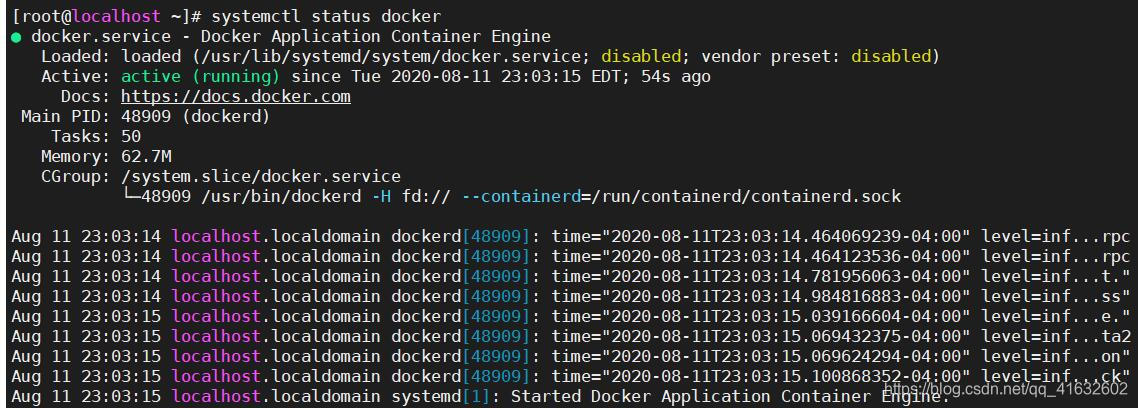Image resolution: width=1138 pixels, height=408 pixels.
Task: Click 'level=inf...ss"' truncated log ending
Action: (x=1056, y=296)
